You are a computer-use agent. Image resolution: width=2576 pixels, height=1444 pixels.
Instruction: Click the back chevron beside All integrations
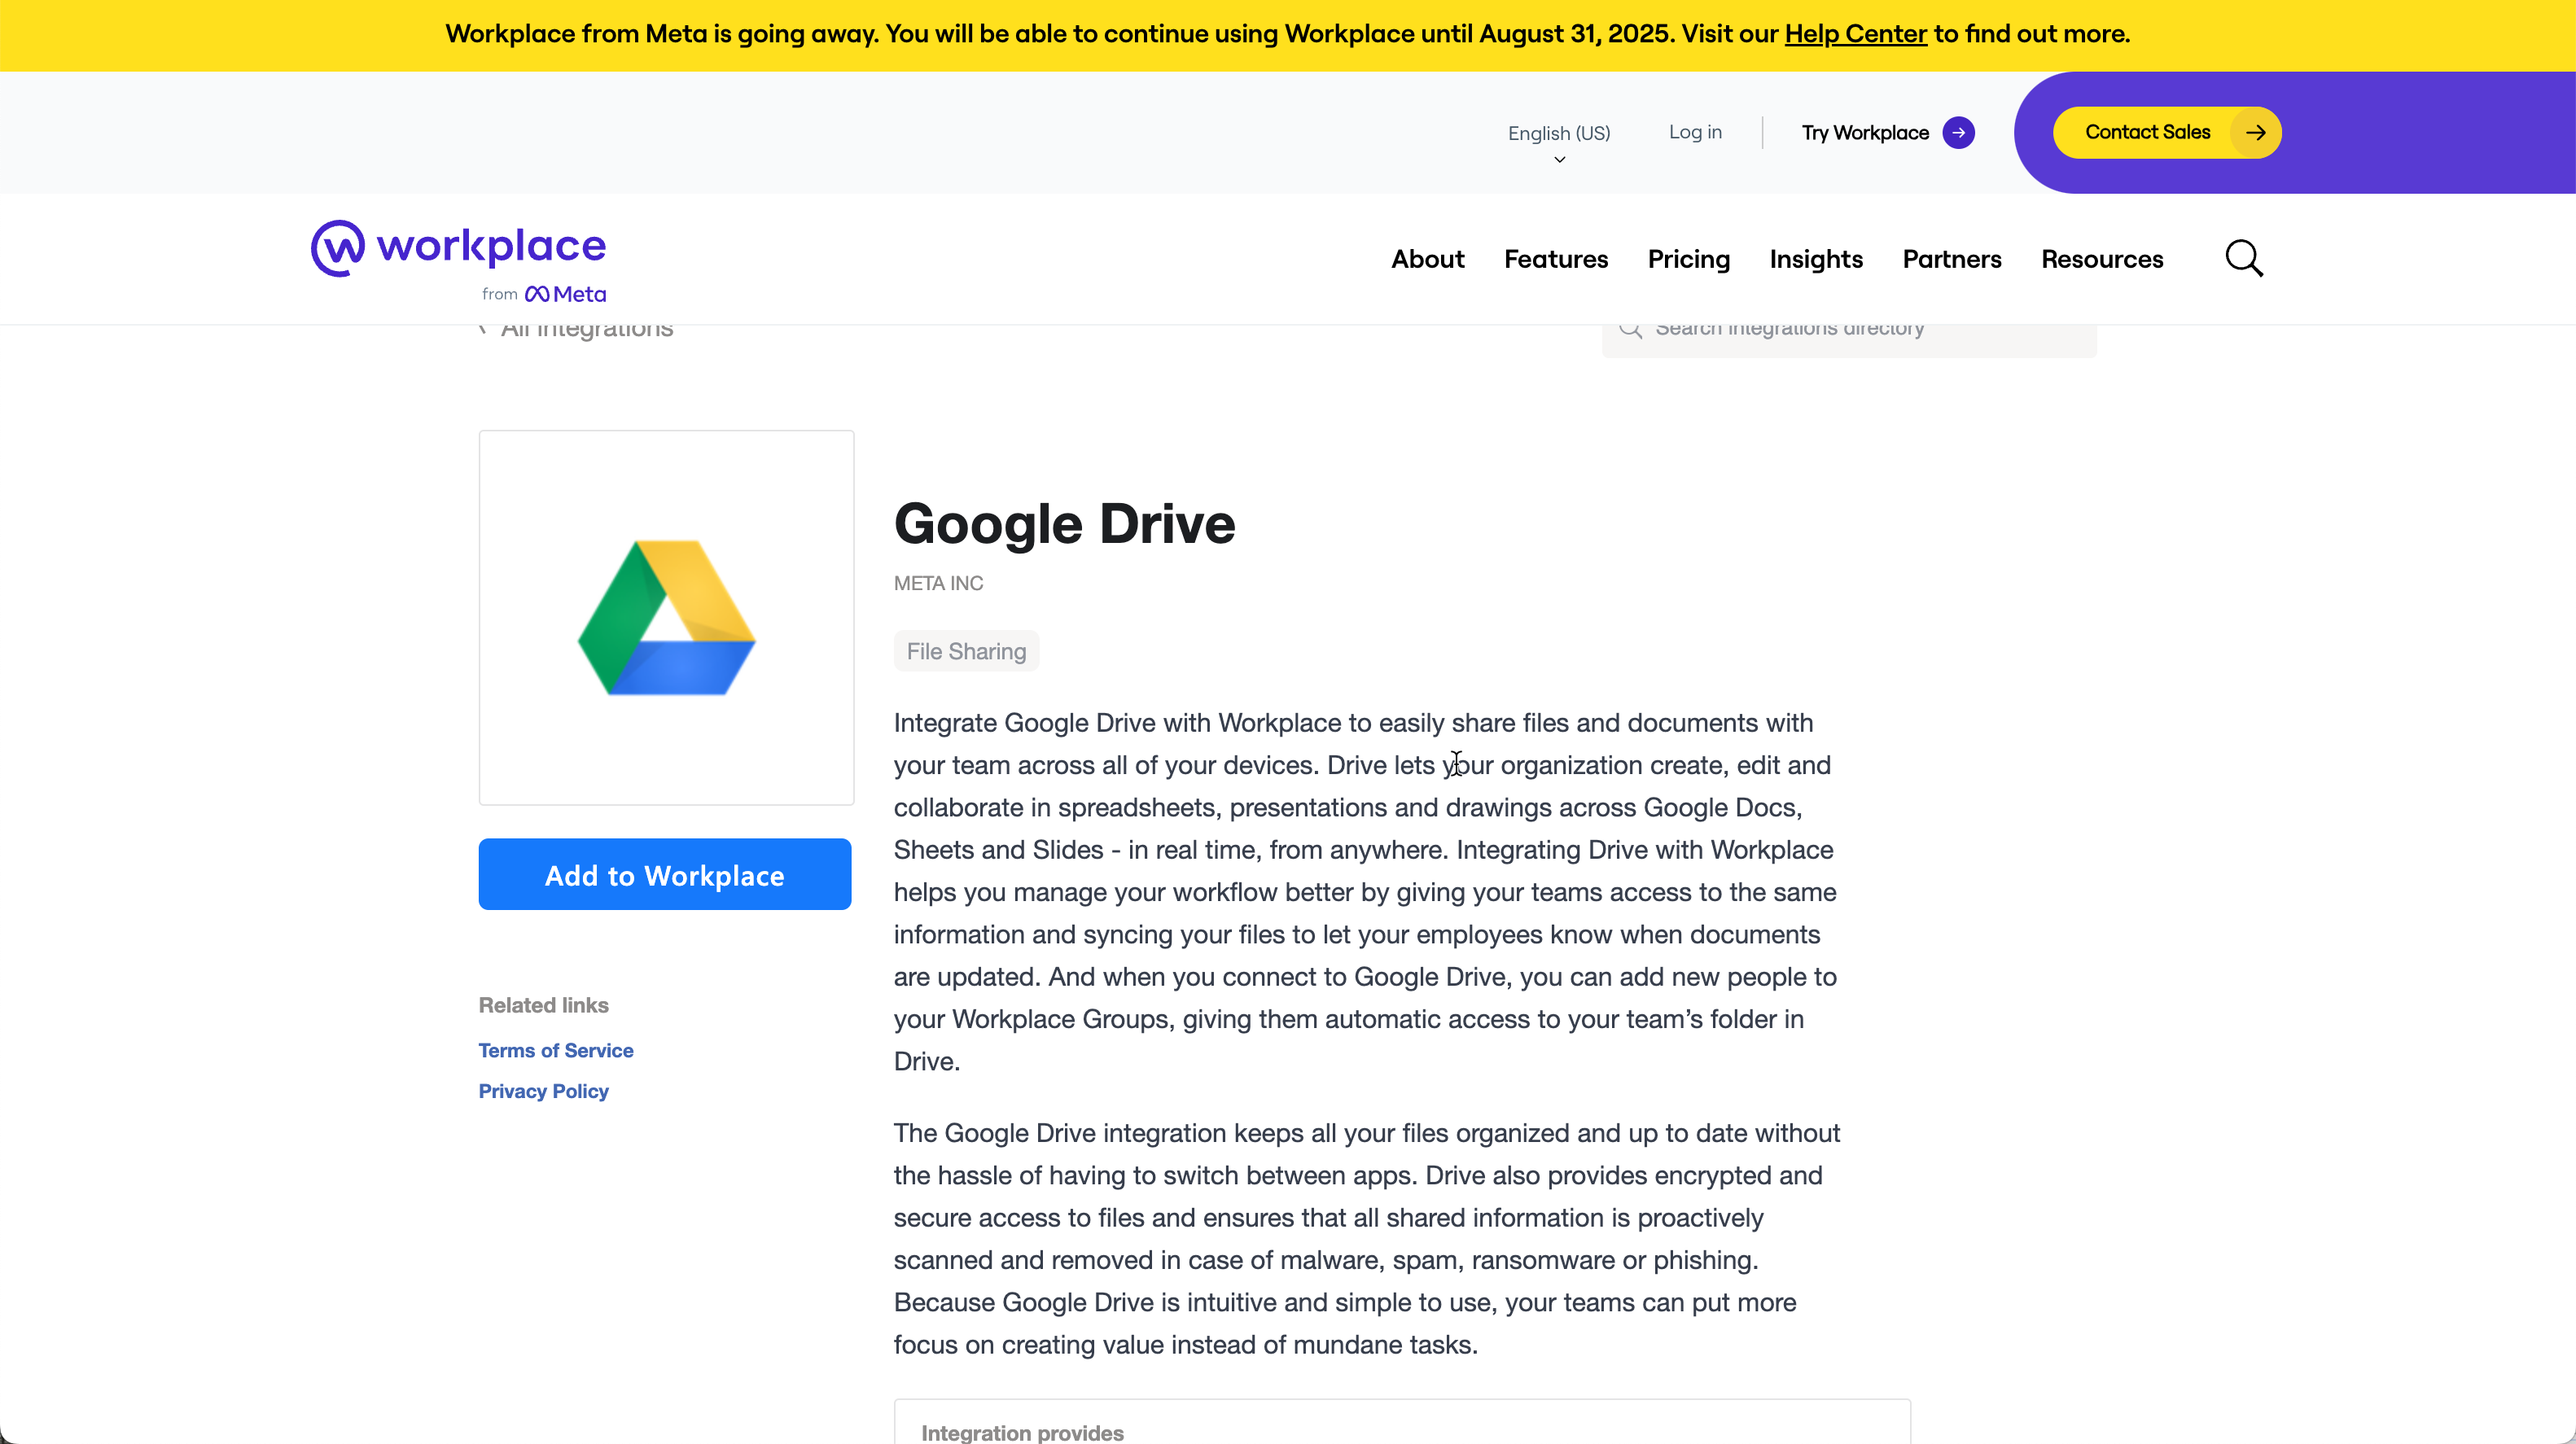[x=483, y=329]
